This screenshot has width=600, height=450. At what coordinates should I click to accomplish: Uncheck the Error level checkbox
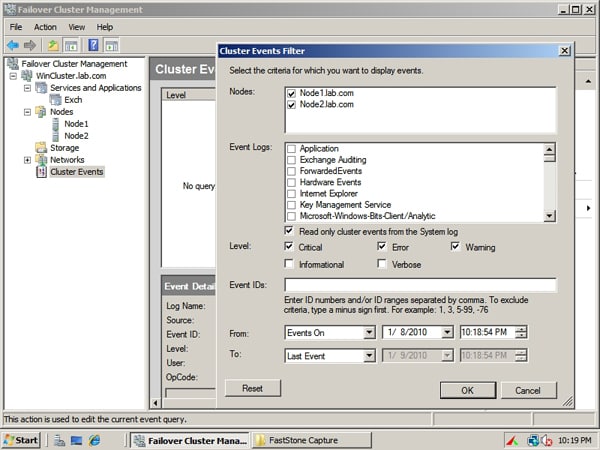382,246
